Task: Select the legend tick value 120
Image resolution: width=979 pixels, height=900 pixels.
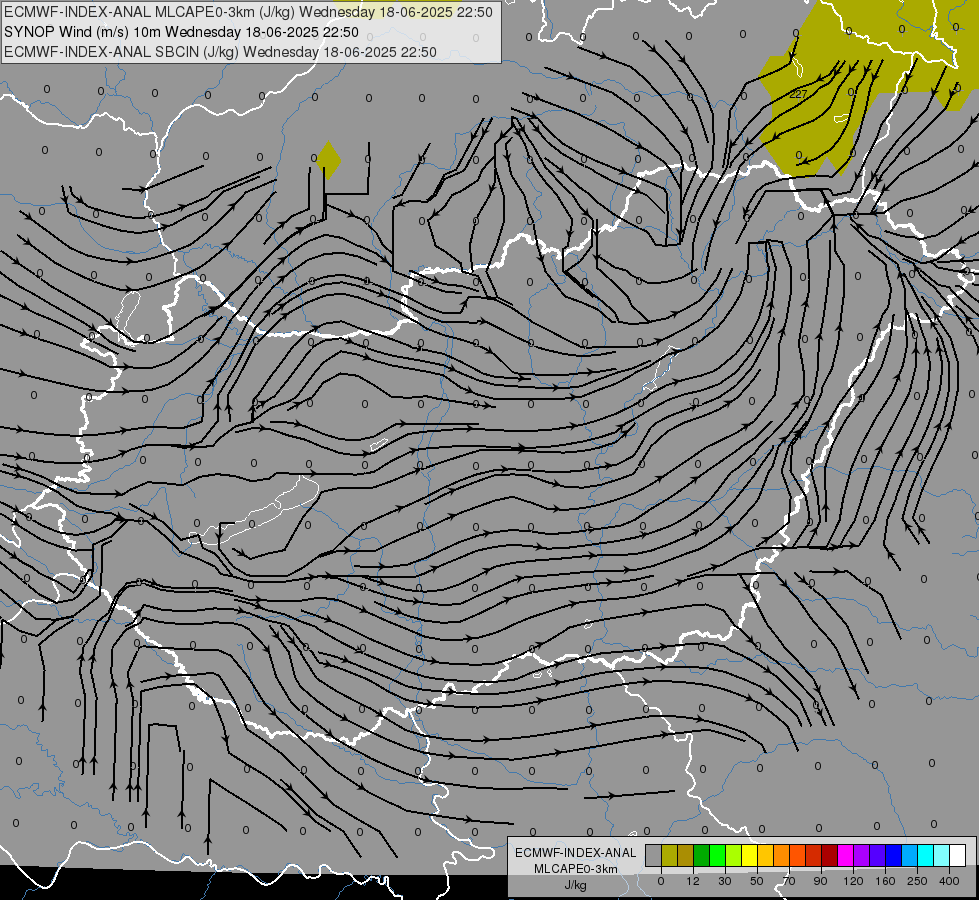Action: [x=853, y=881]
